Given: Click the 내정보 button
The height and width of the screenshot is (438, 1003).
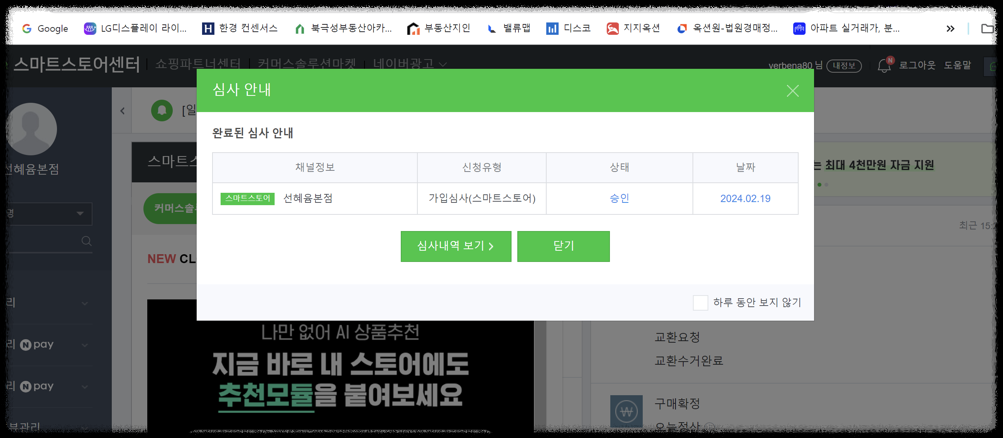Looking at the screenshot, I should pyautogui.click(x=844, y=65).
